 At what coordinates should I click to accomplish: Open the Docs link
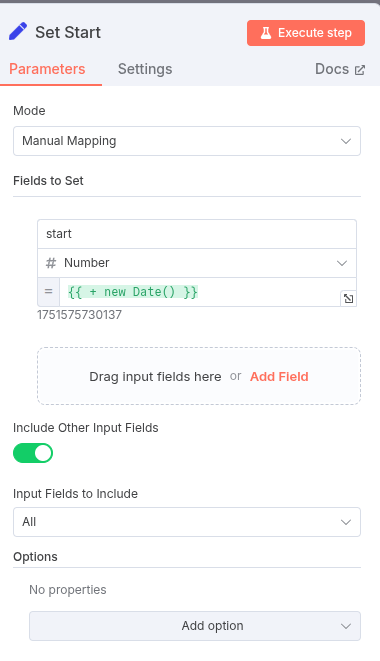pyautogui.click(x=340, y=69)
